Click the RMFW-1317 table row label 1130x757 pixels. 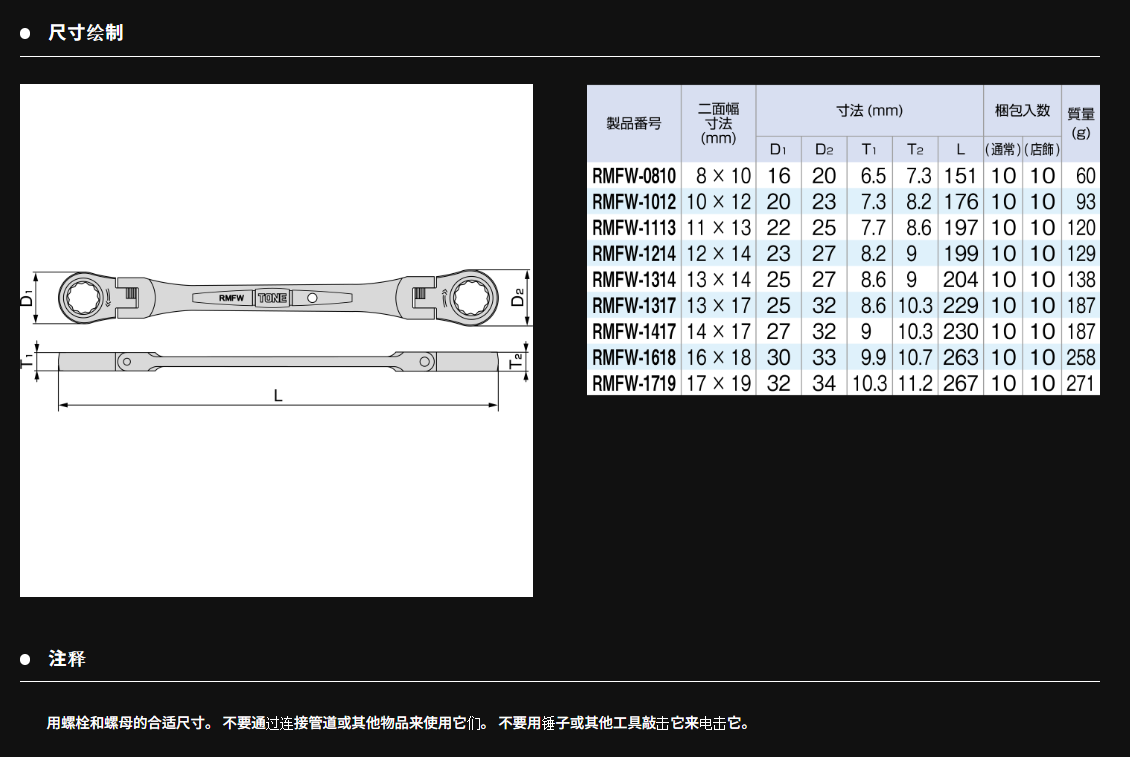(x=634, y=306)
